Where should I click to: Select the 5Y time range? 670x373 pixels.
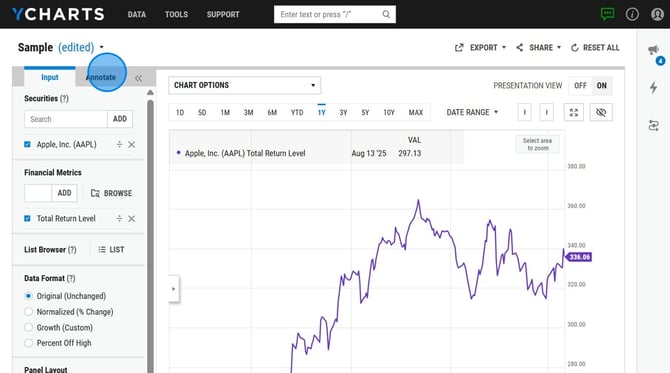tap(365, 112)
